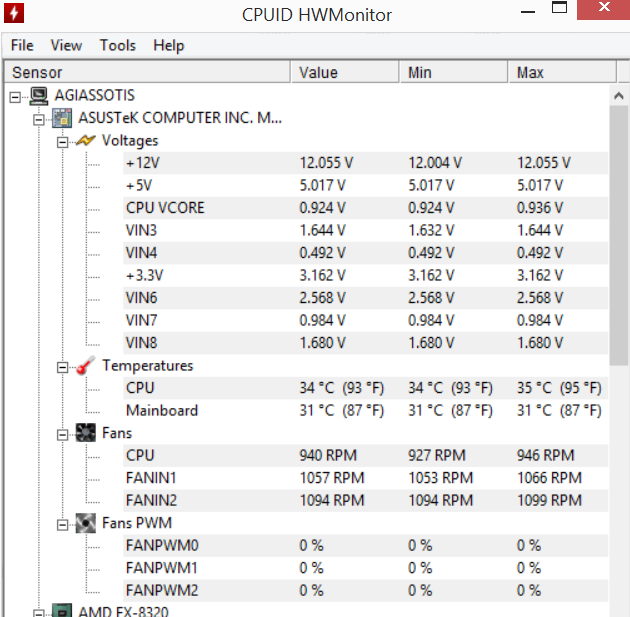Select the VIN8 voltage row
630x617 pixels.
(366, 343)
